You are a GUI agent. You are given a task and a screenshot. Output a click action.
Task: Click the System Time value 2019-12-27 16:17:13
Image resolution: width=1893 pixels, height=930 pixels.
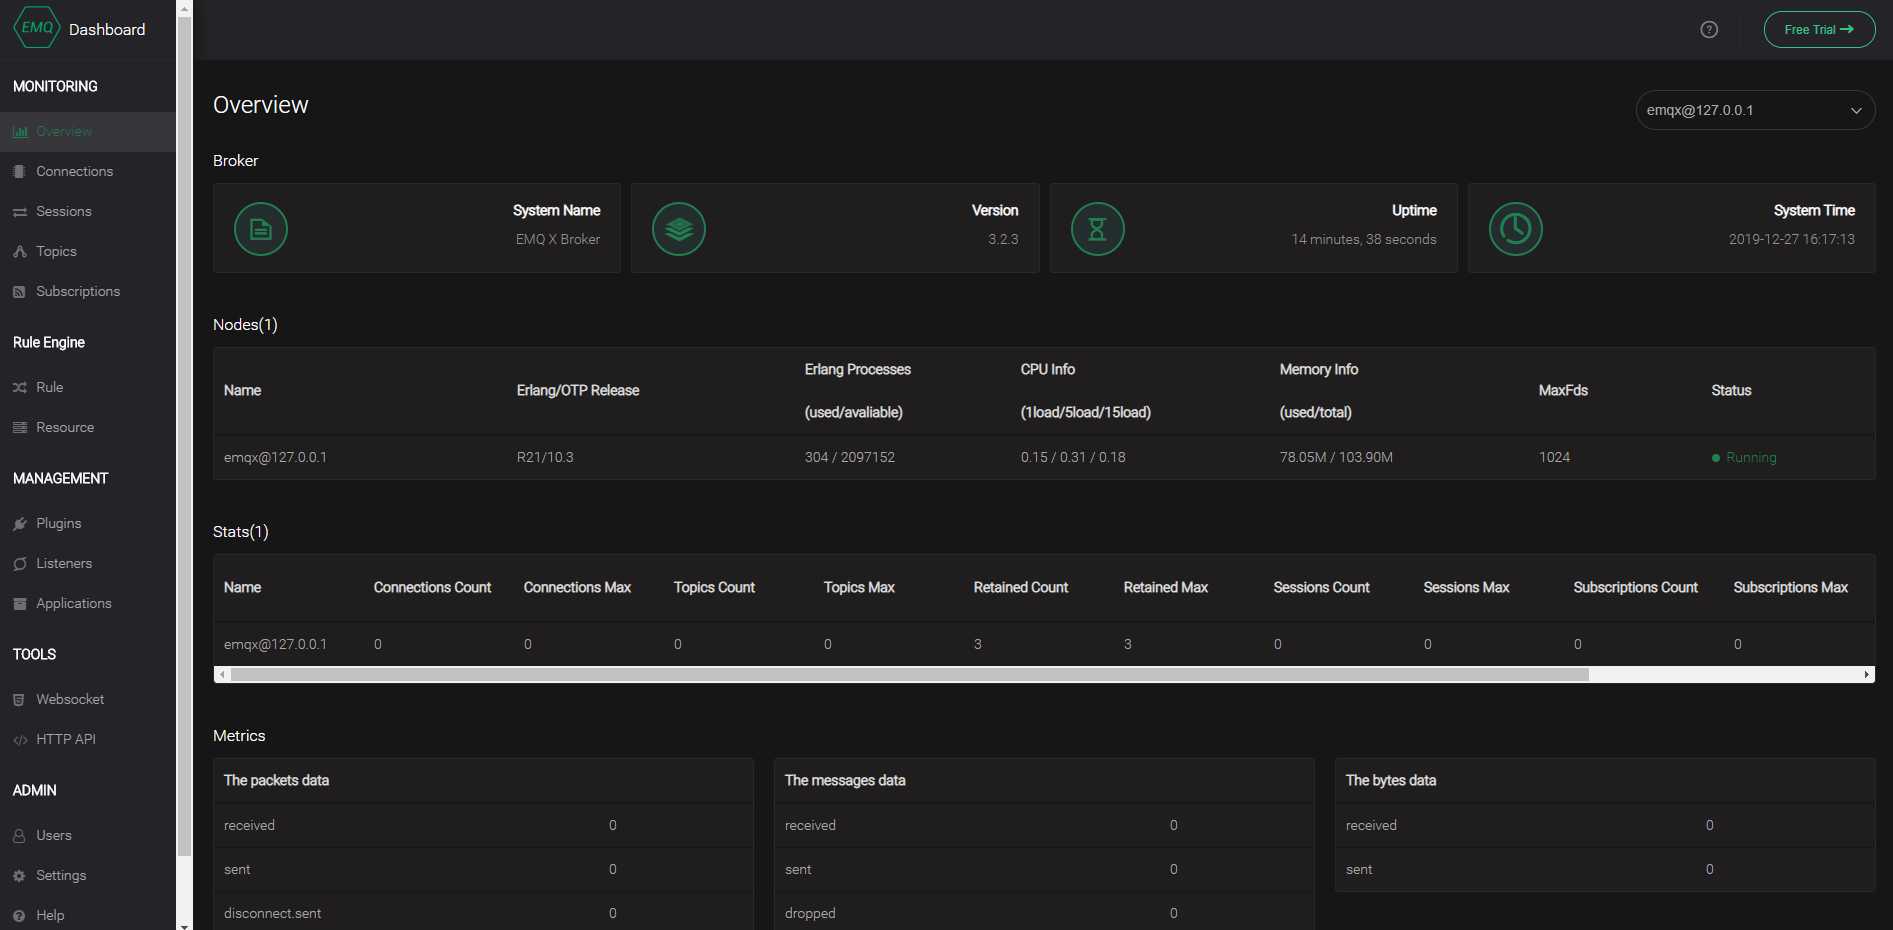pyautogui.click(x=1792, y=240)
